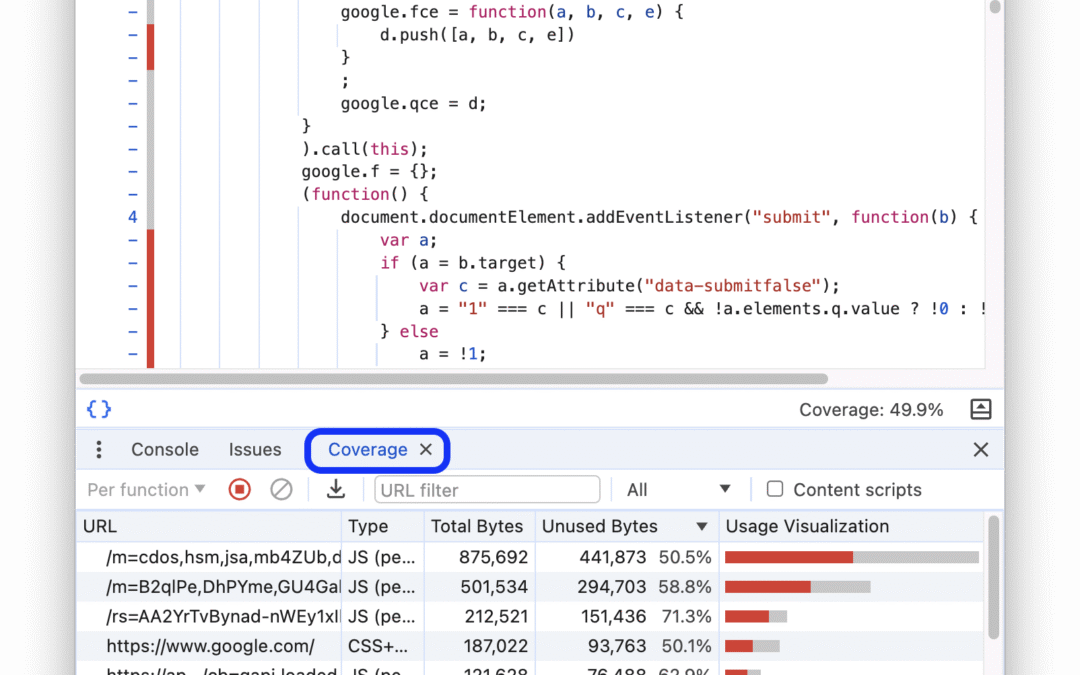Open the All coverage type dropdown
1080x675 pixels.
coord(678,489)
